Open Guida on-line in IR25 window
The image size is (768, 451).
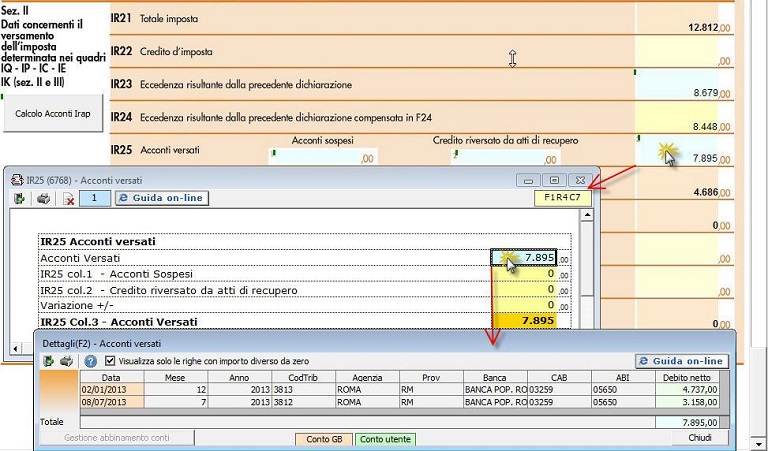(x=162, y=198)
